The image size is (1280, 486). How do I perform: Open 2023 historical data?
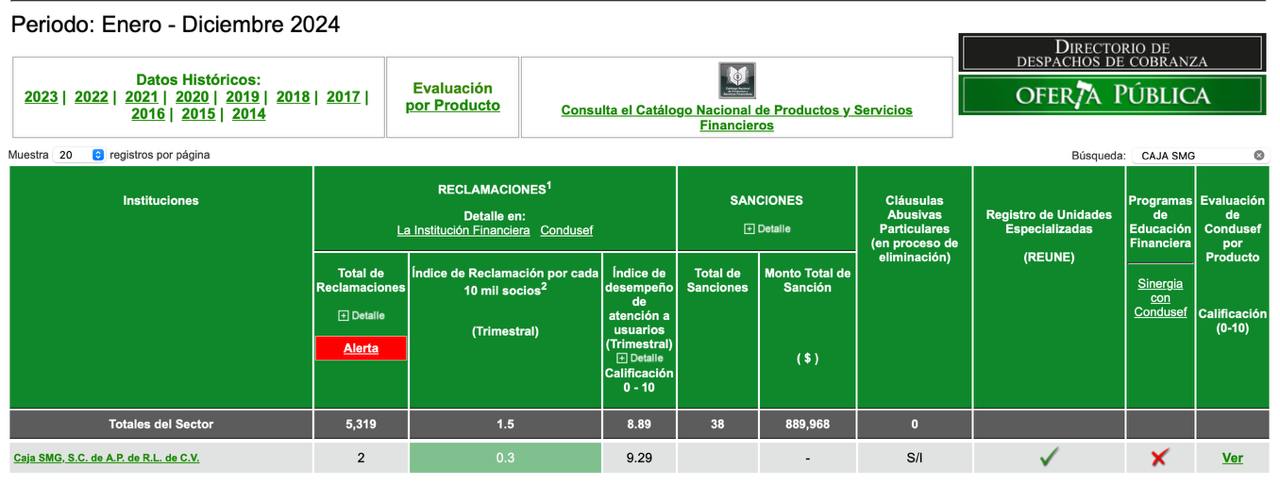[41, 97]
